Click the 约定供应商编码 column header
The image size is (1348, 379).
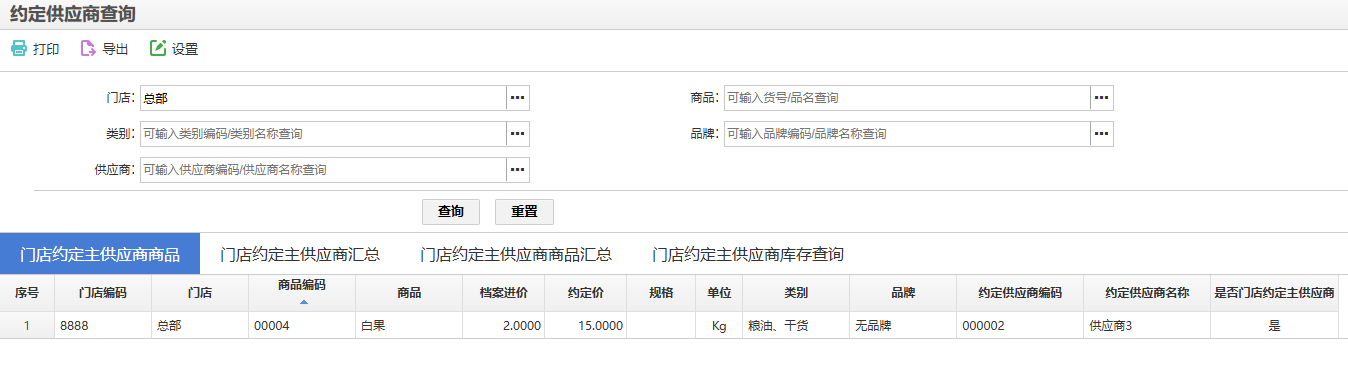(x=1020, y=293)
